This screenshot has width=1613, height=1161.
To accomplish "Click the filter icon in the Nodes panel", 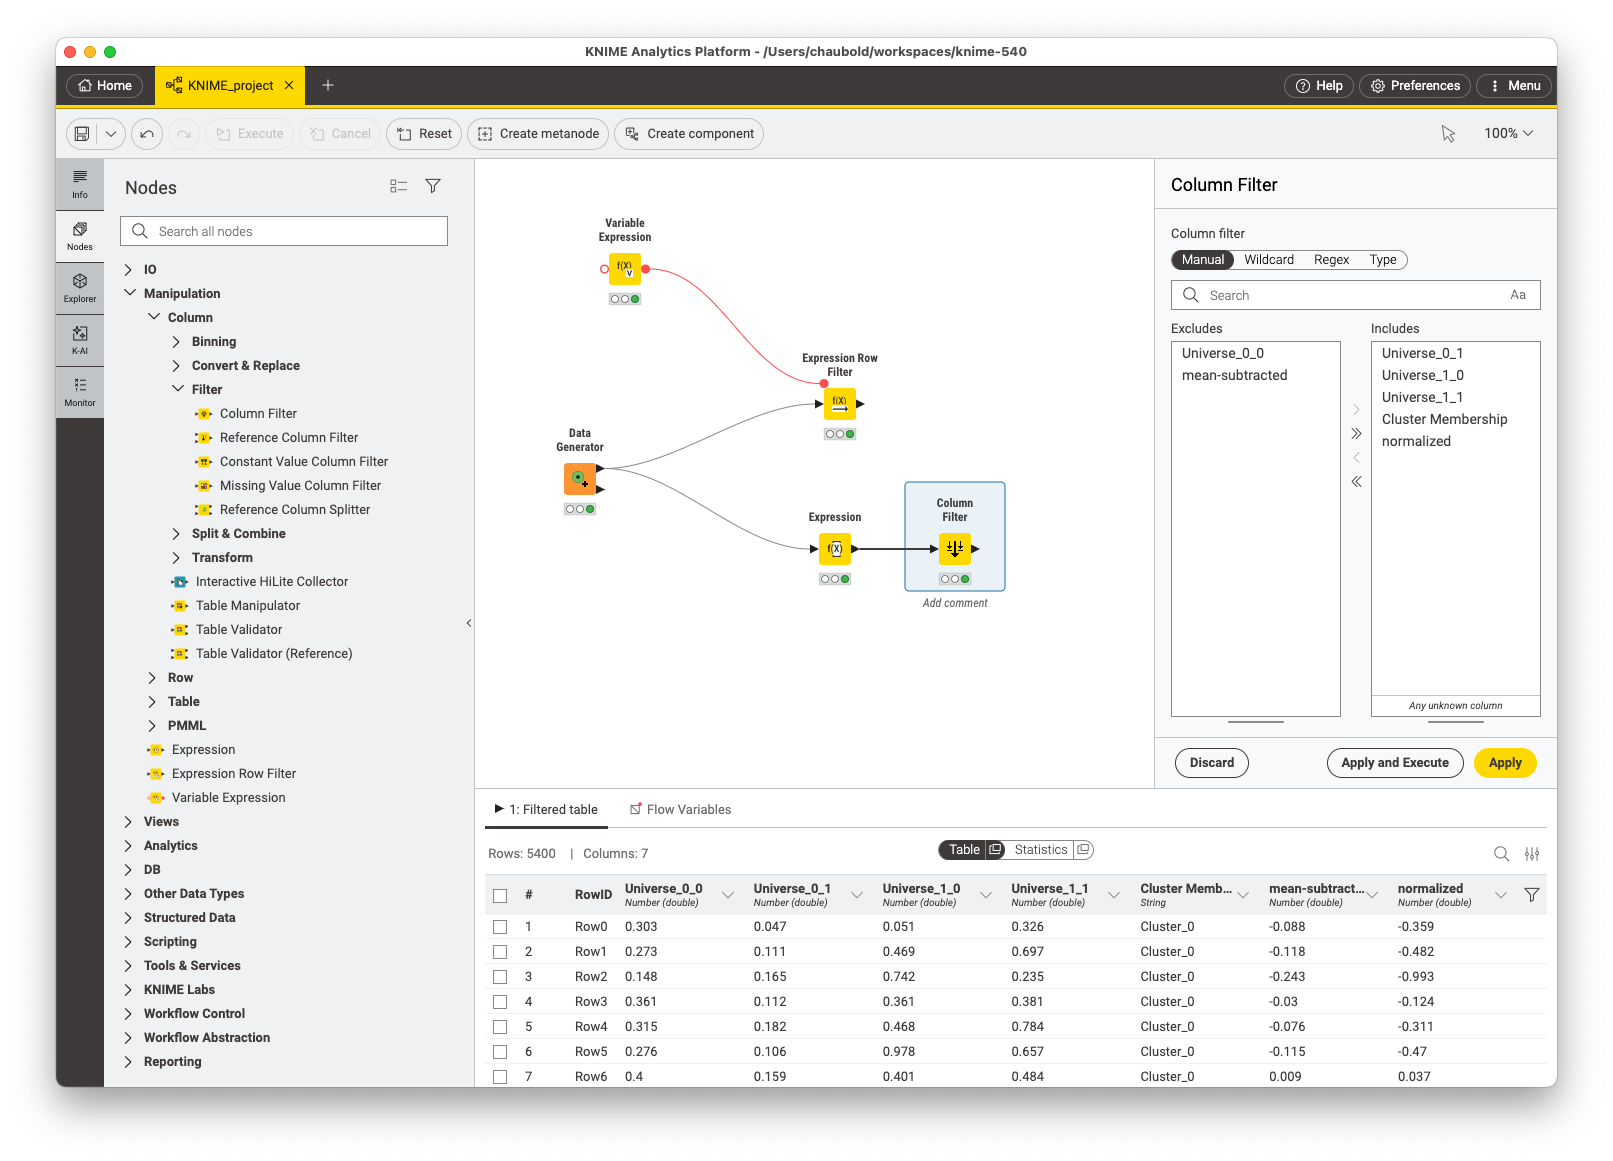I will pos(433,186).
